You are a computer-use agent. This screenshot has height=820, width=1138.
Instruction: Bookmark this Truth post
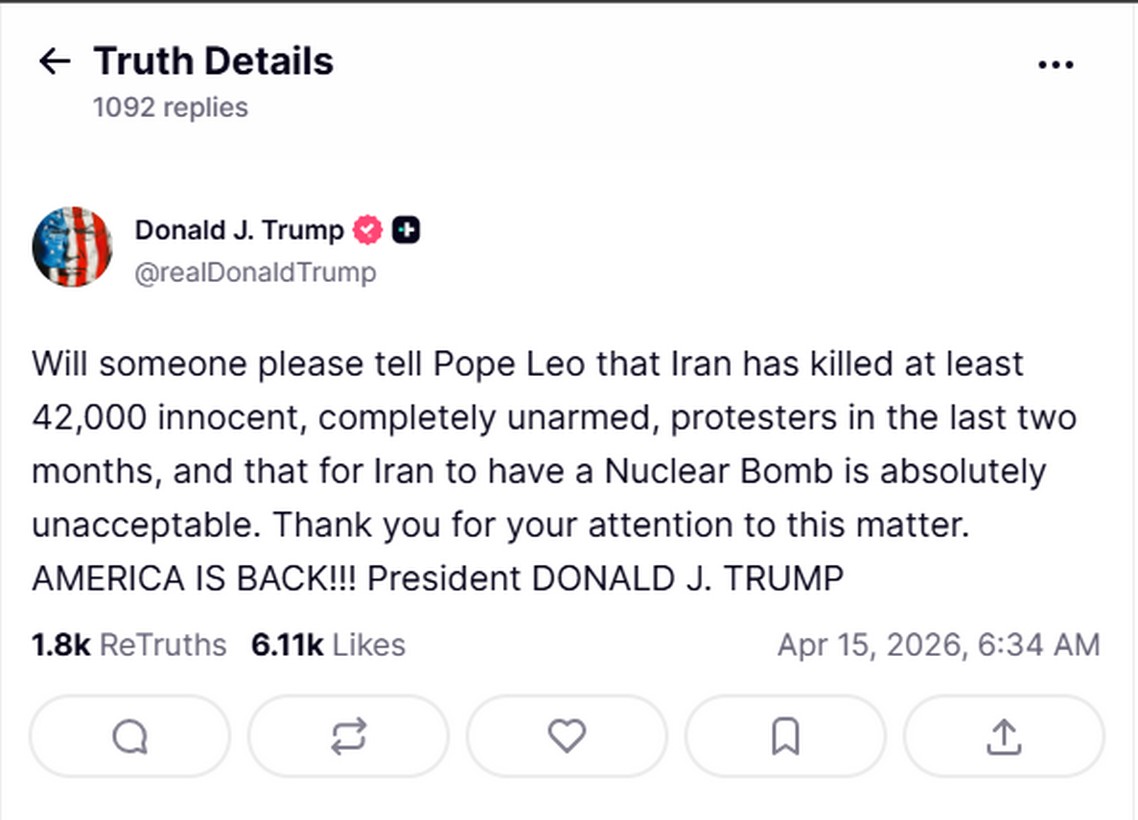(x=785, y=737)
